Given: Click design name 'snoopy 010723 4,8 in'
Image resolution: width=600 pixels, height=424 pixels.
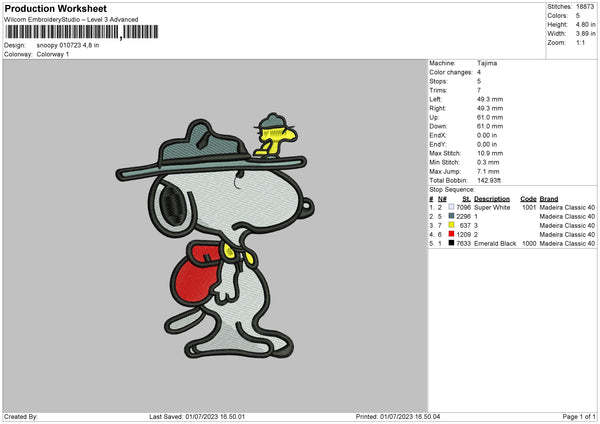Looking at the screenshot, I should (x=68, y=45).
